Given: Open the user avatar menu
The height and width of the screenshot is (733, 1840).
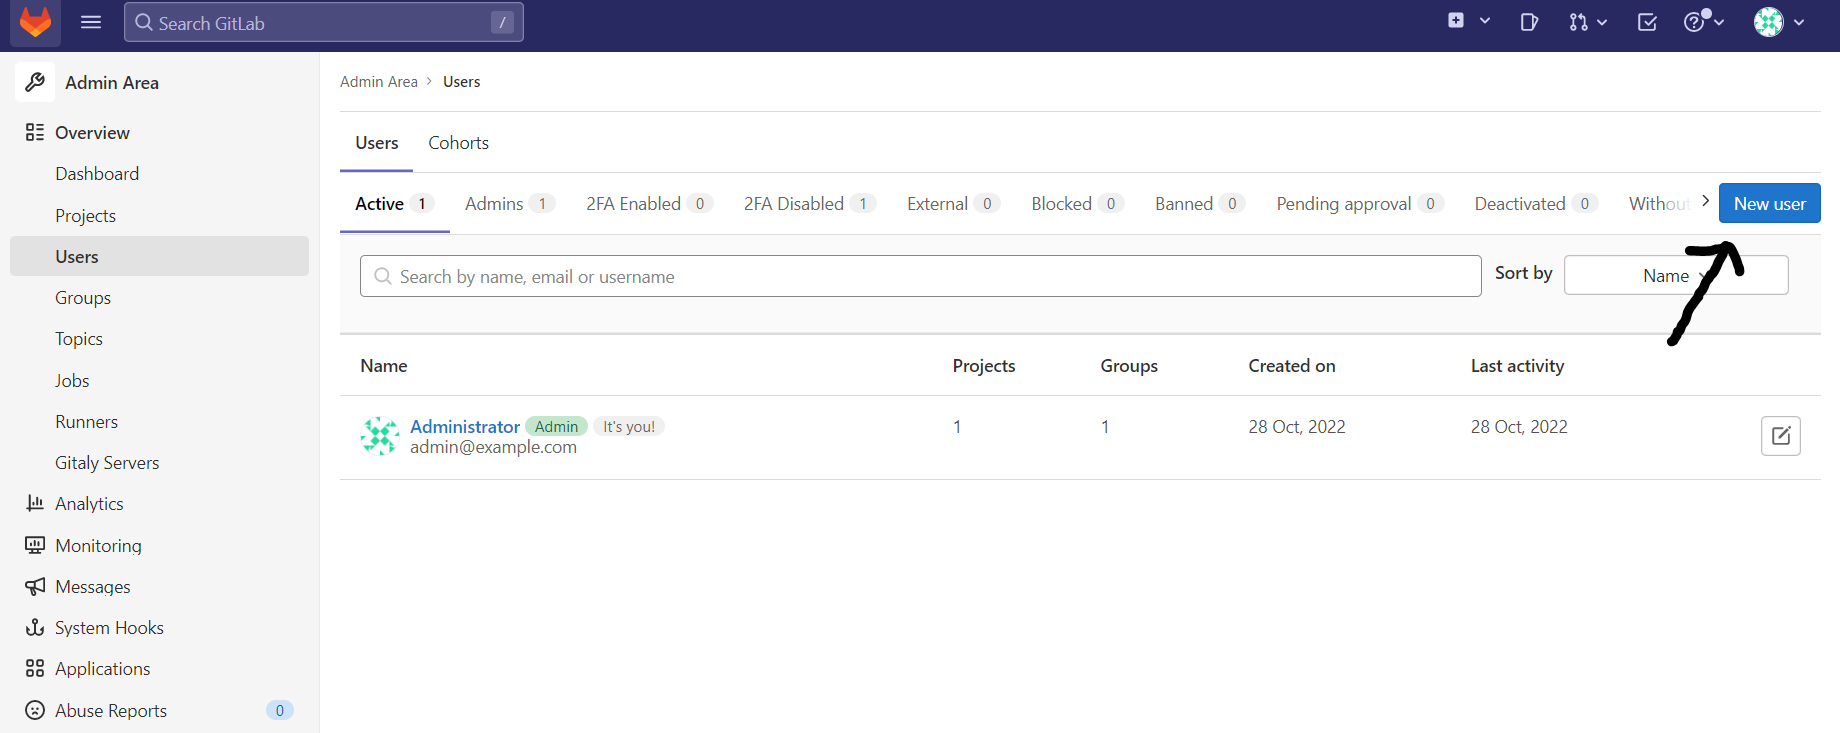Looking at the screenshot, I should click(x=1779, y=22).
